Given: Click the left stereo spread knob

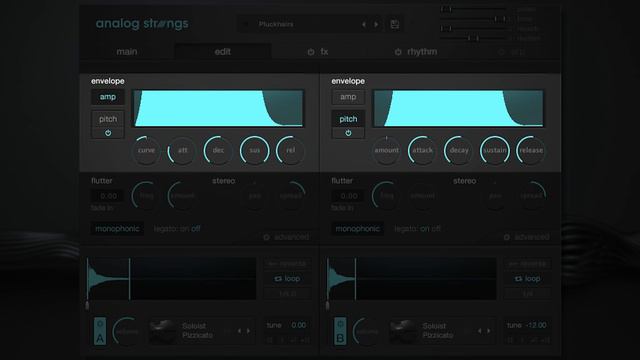Looking at the screenshot, I should click(x=291, y=196).
